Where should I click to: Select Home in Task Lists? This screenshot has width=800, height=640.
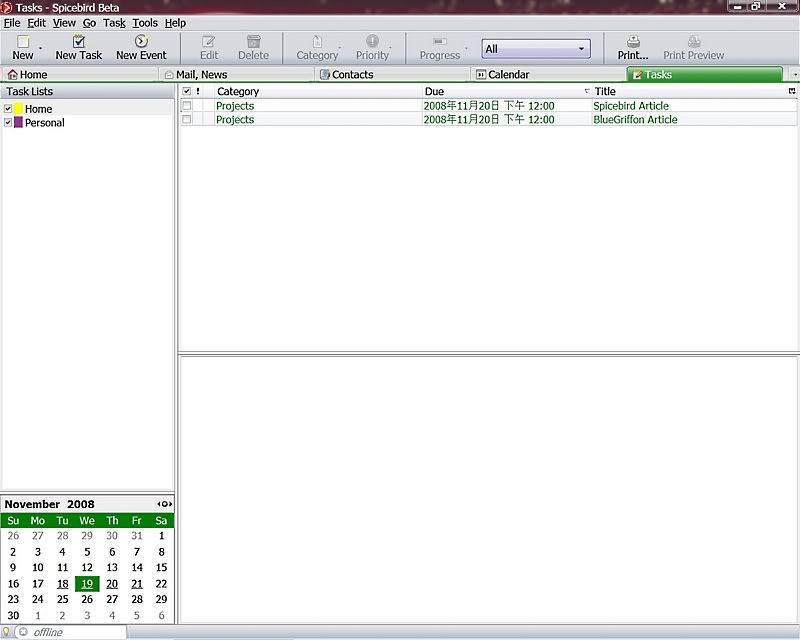pos(38,109)
